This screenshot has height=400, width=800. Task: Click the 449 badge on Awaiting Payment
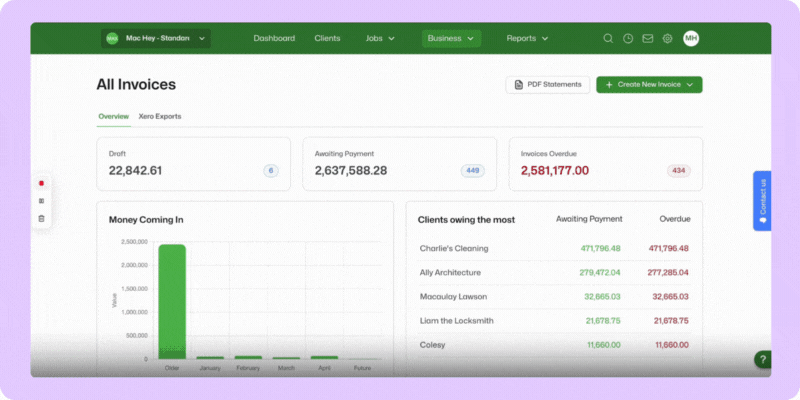click(x=472, y=171)
